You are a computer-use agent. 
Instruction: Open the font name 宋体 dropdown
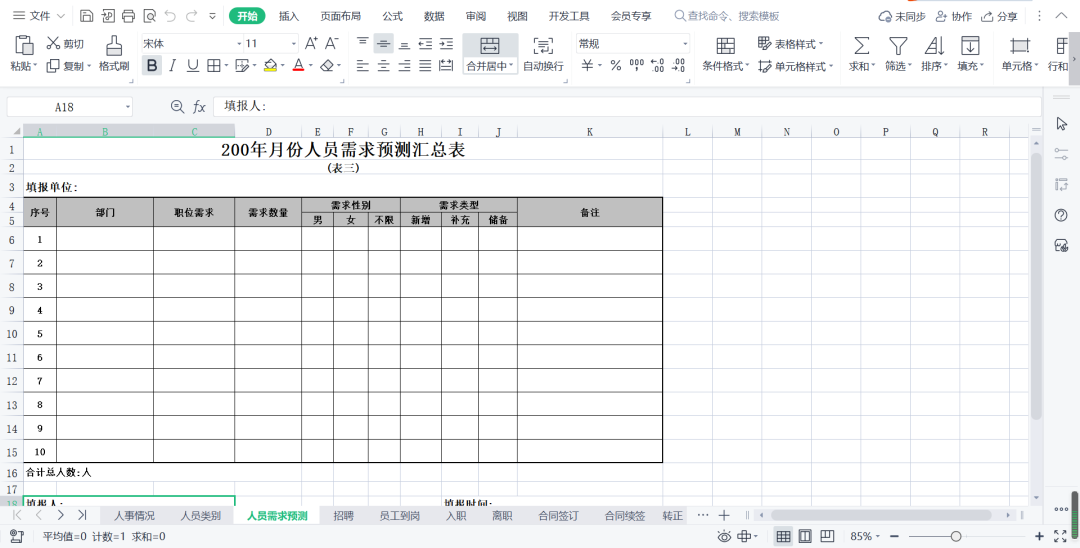(240, 44)
